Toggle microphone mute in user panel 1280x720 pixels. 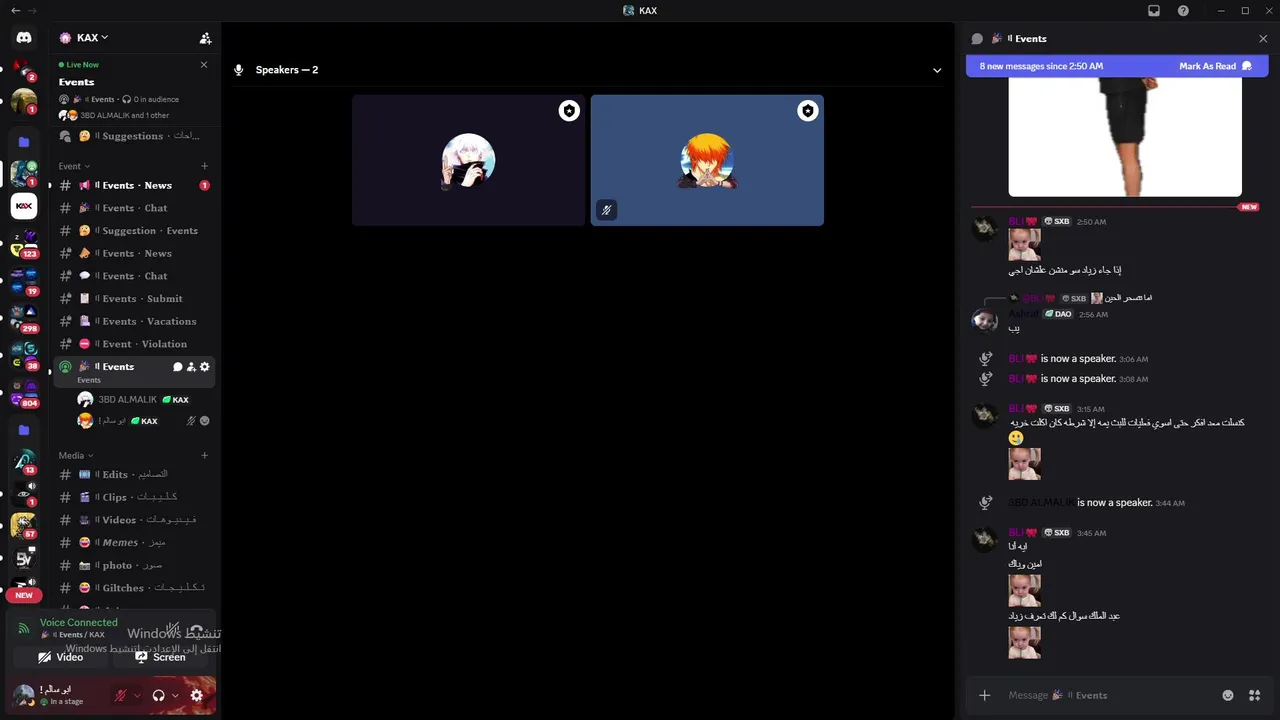point(121,695)
